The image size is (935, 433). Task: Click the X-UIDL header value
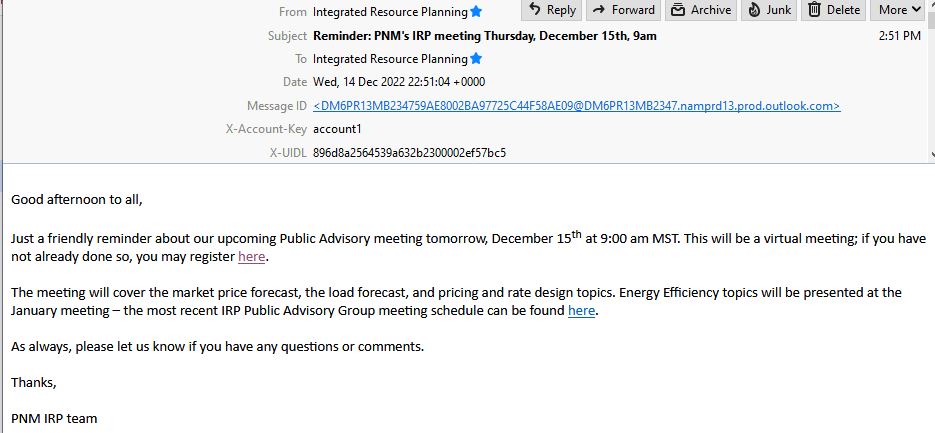[409, 153]
